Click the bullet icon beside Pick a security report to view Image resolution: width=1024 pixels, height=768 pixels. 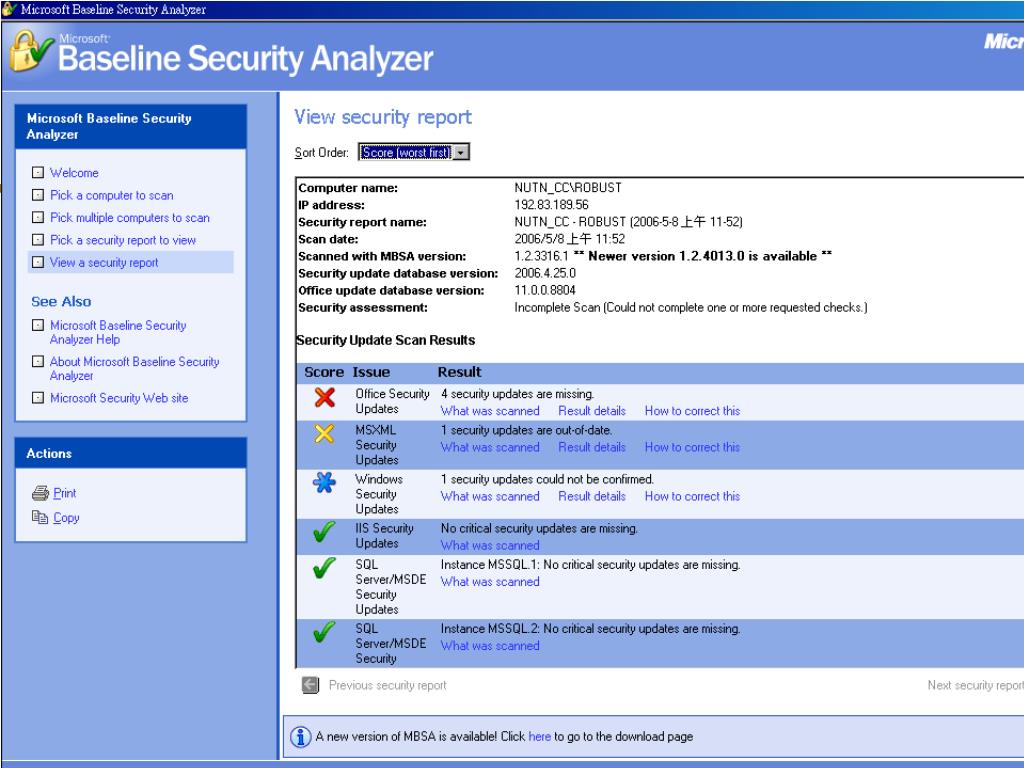(38, 240)
